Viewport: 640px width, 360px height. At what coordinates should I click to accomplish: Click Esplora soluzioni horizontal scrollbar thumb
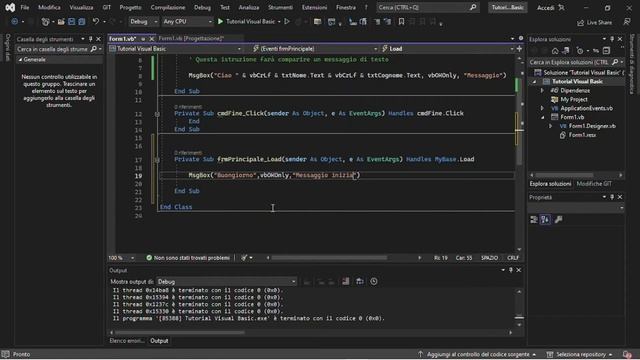[564, 175]
